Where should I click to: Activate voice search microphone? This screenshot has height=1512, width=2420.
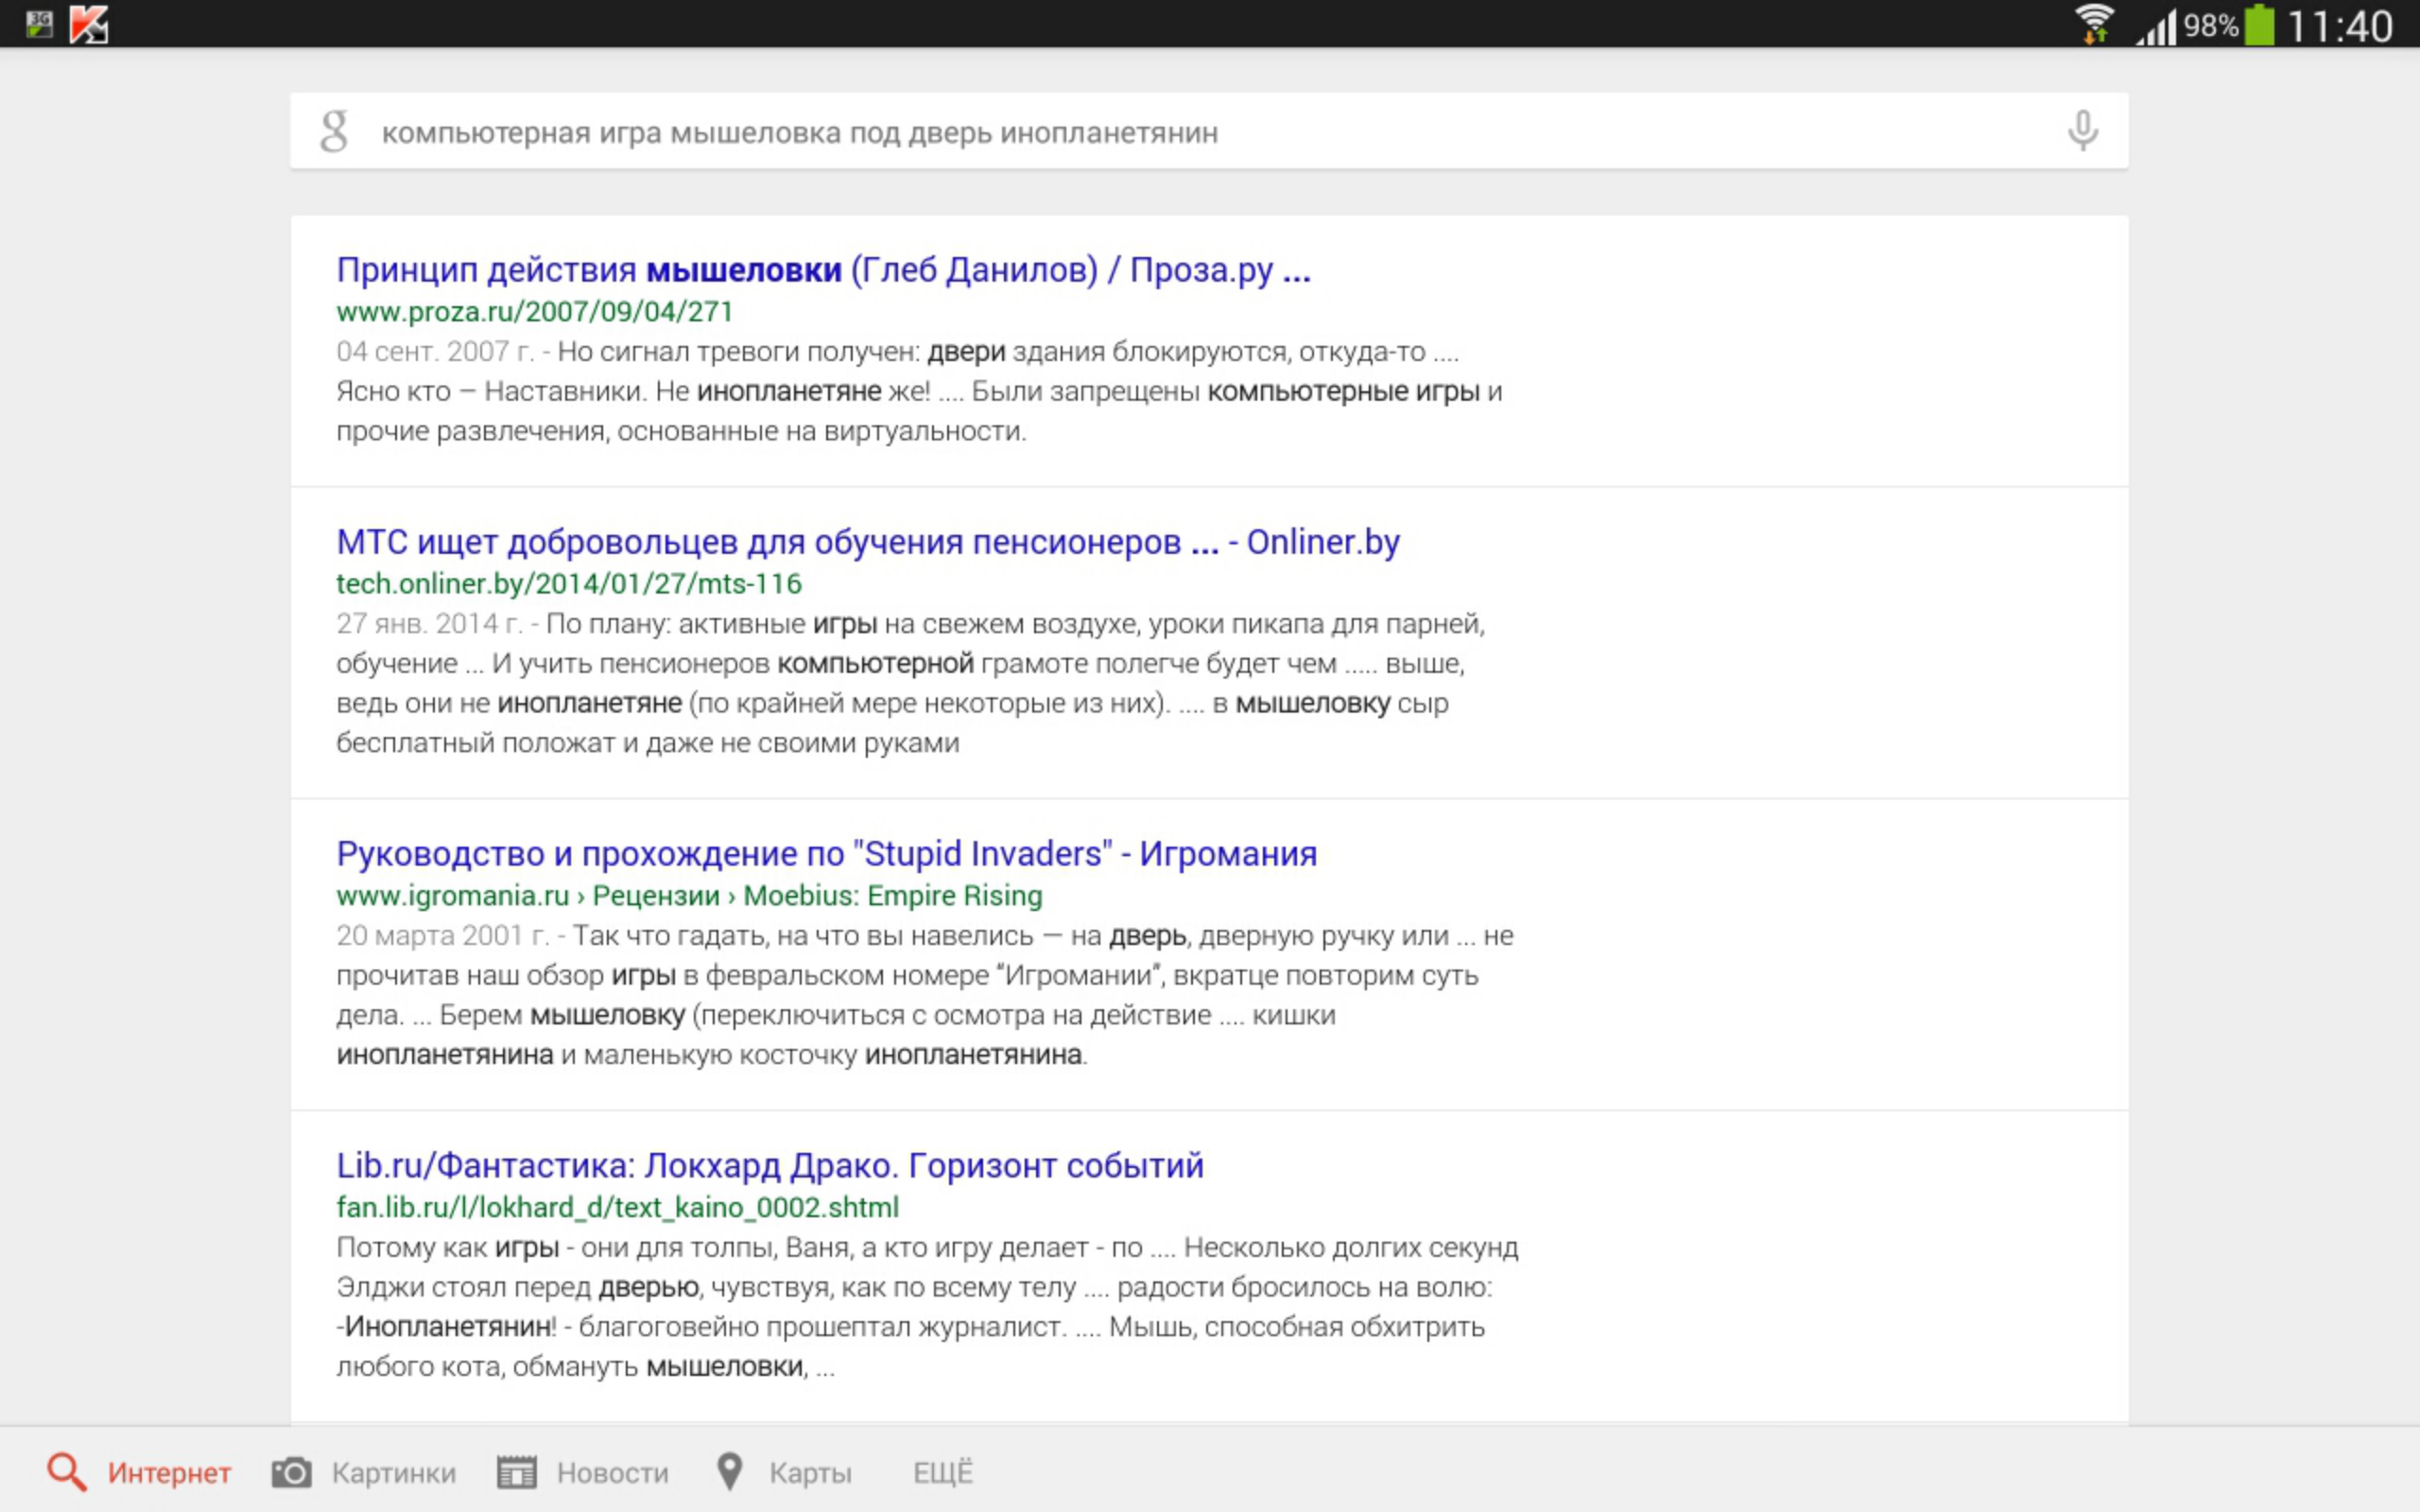(2082, 131)
